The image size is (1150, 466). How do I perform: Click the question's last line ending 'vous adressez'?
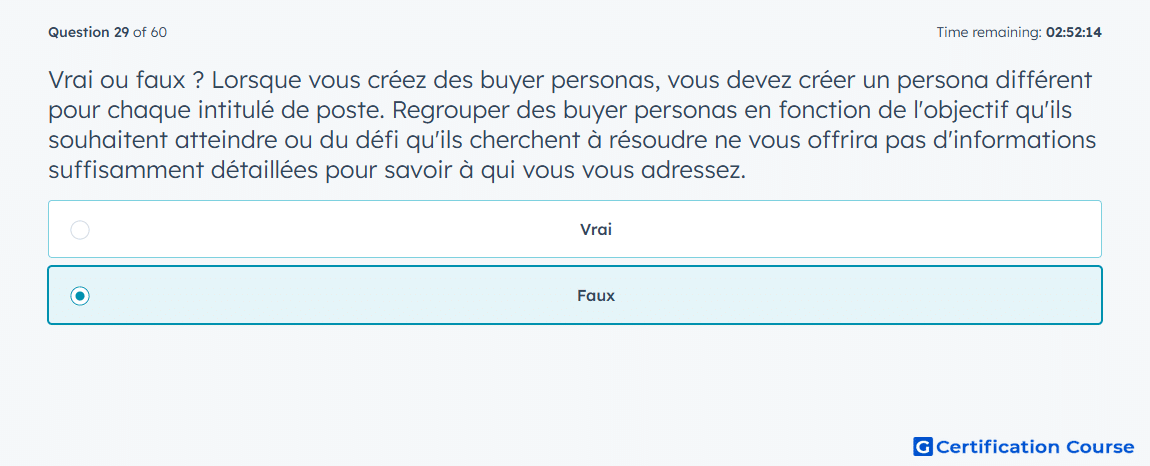pos(397,171)
